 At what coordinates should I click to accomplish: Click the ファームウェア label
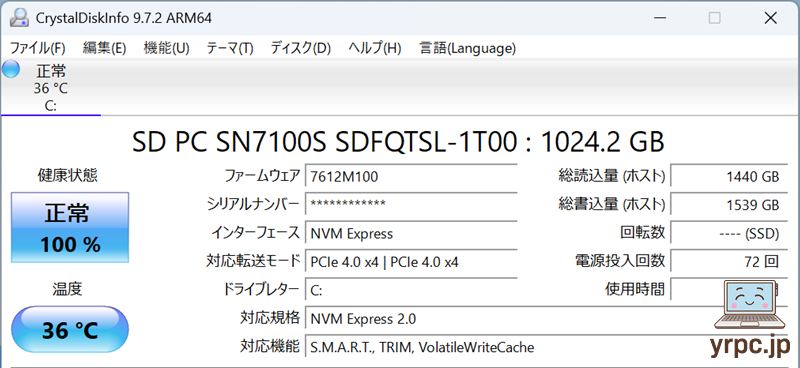(262, 177)
